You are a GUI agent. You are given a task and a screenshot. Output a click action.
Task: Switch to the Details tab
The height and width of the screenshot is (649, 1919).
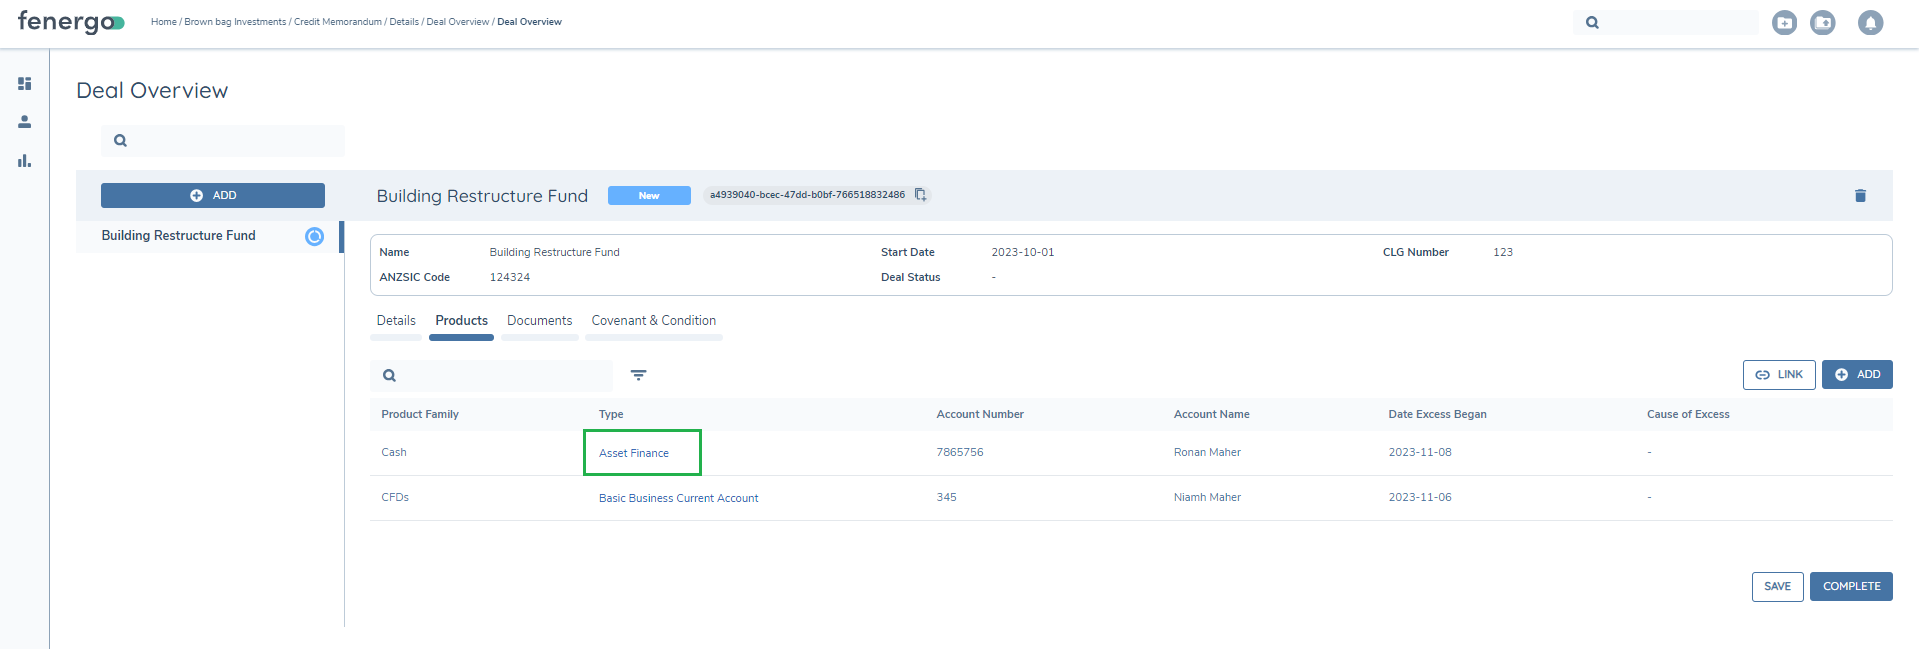click(396, 321)
